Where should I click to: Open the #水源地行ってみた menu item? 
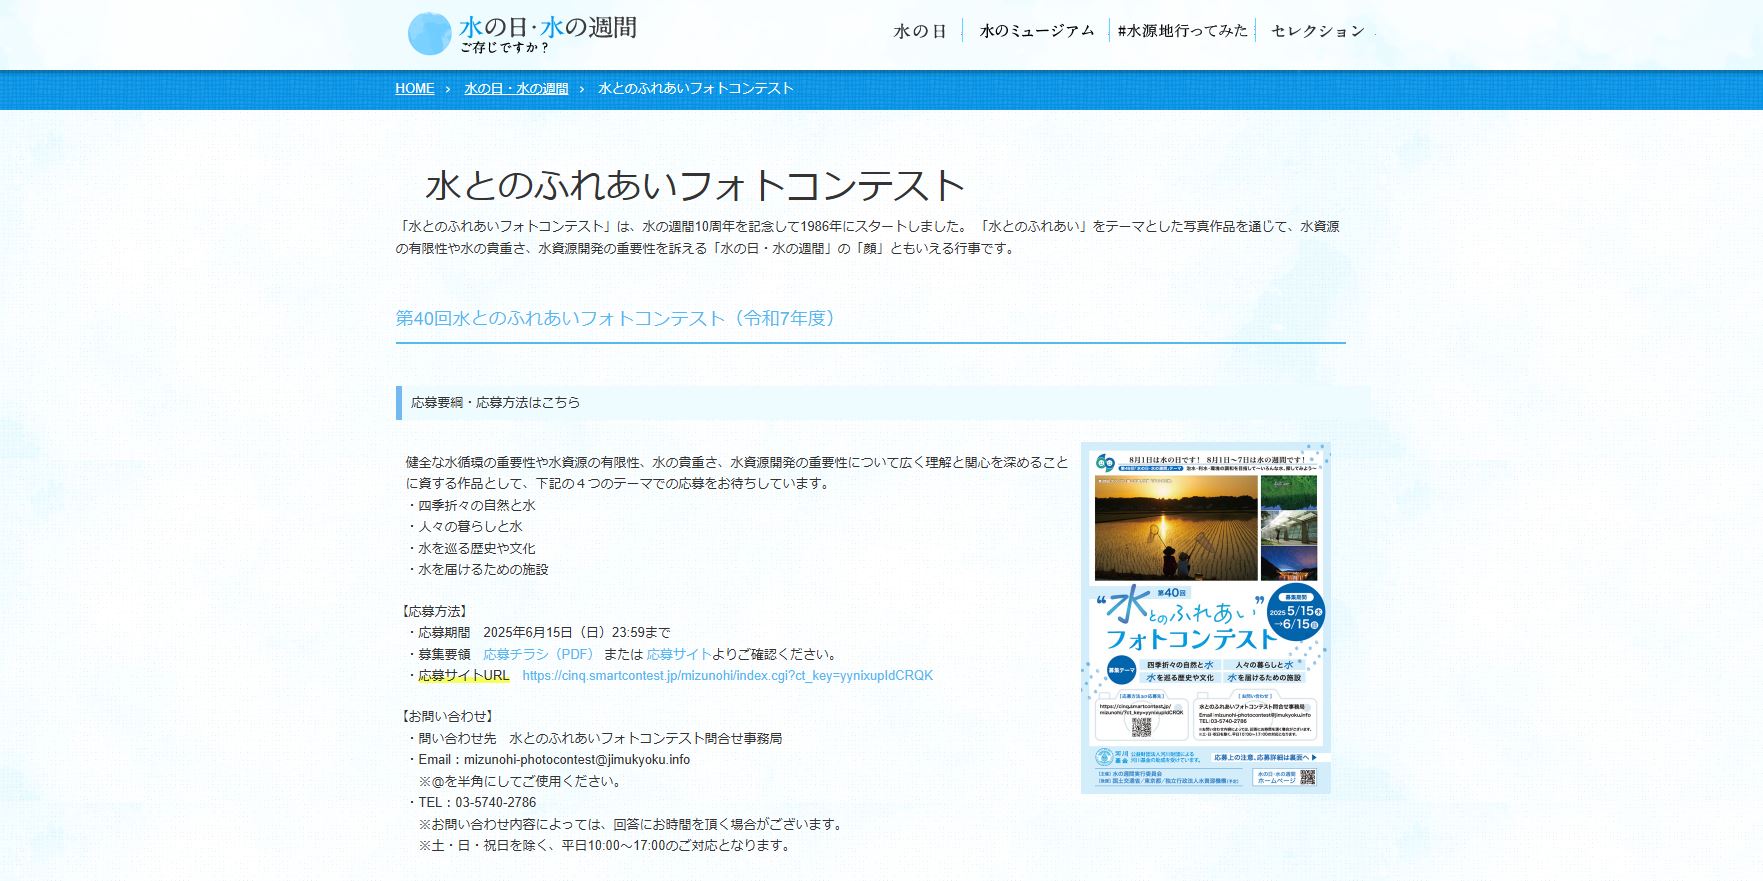click(1182, 31)
